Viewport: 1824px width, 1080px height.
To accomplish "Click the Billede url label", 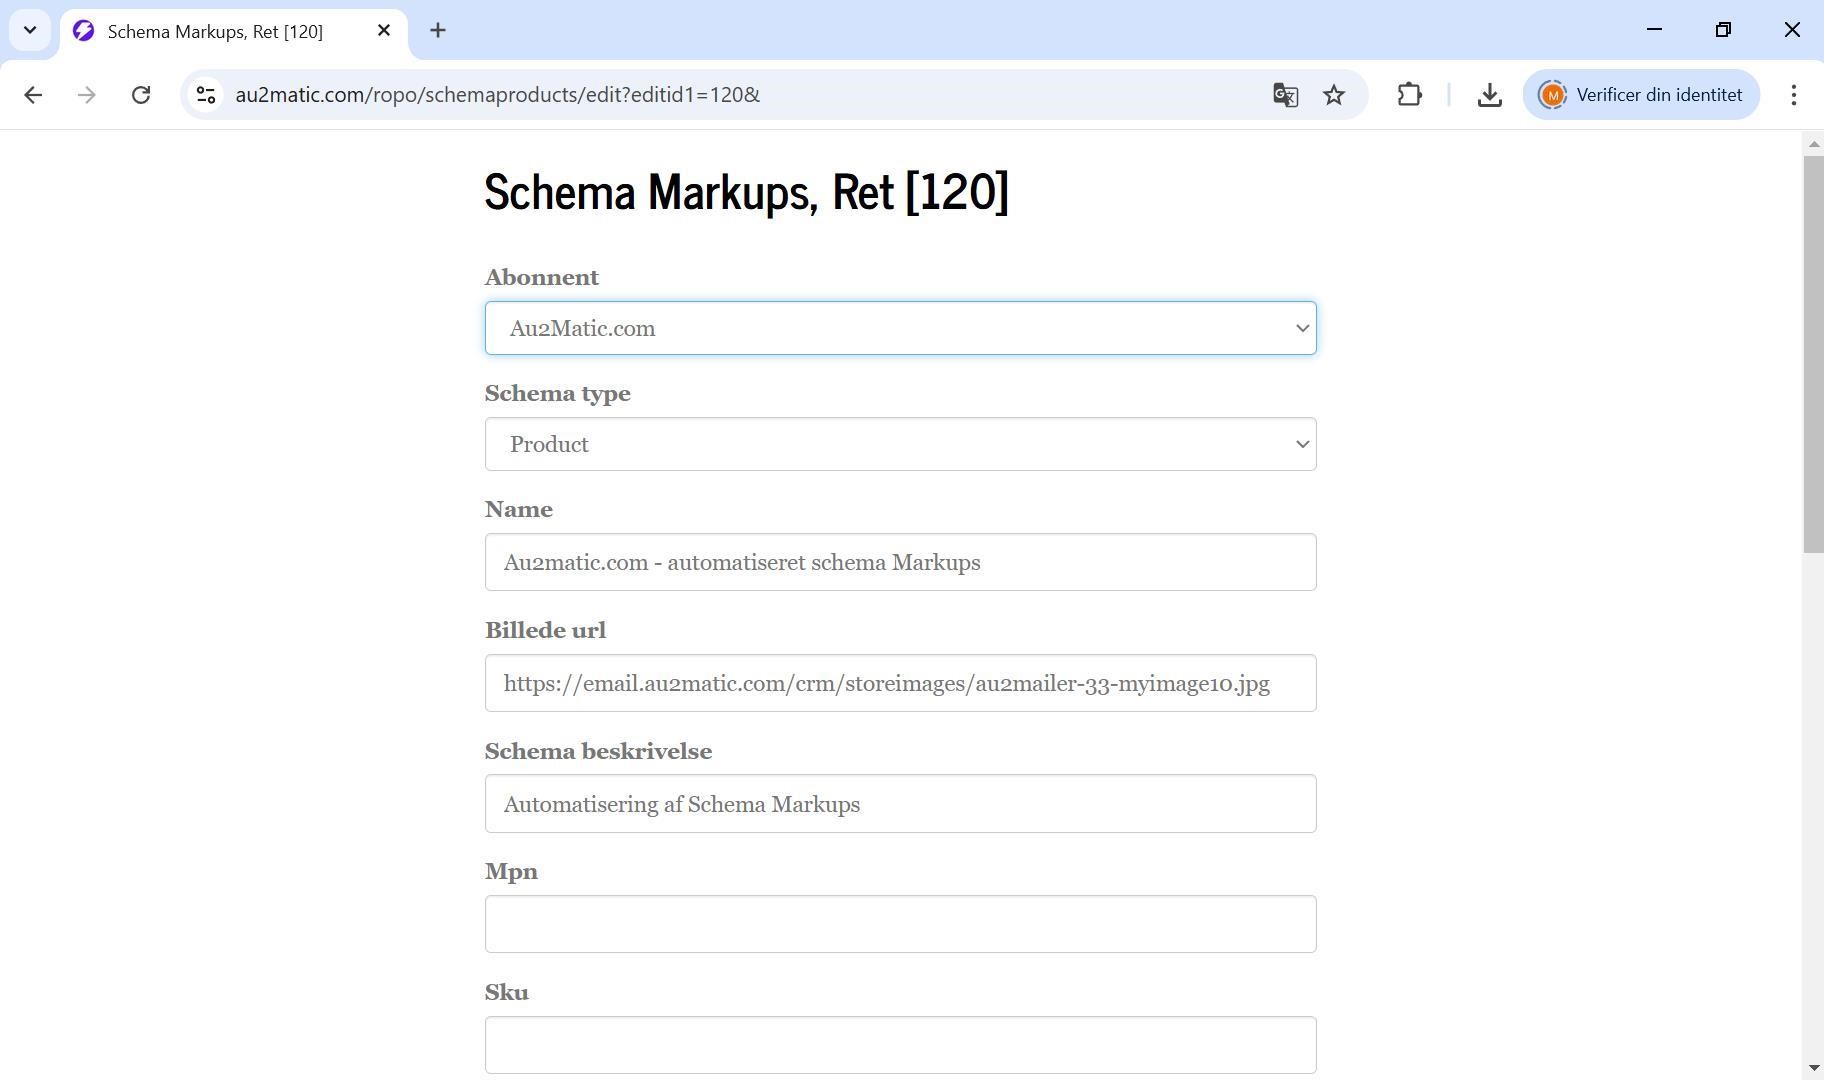I will (x=545, y=630).
